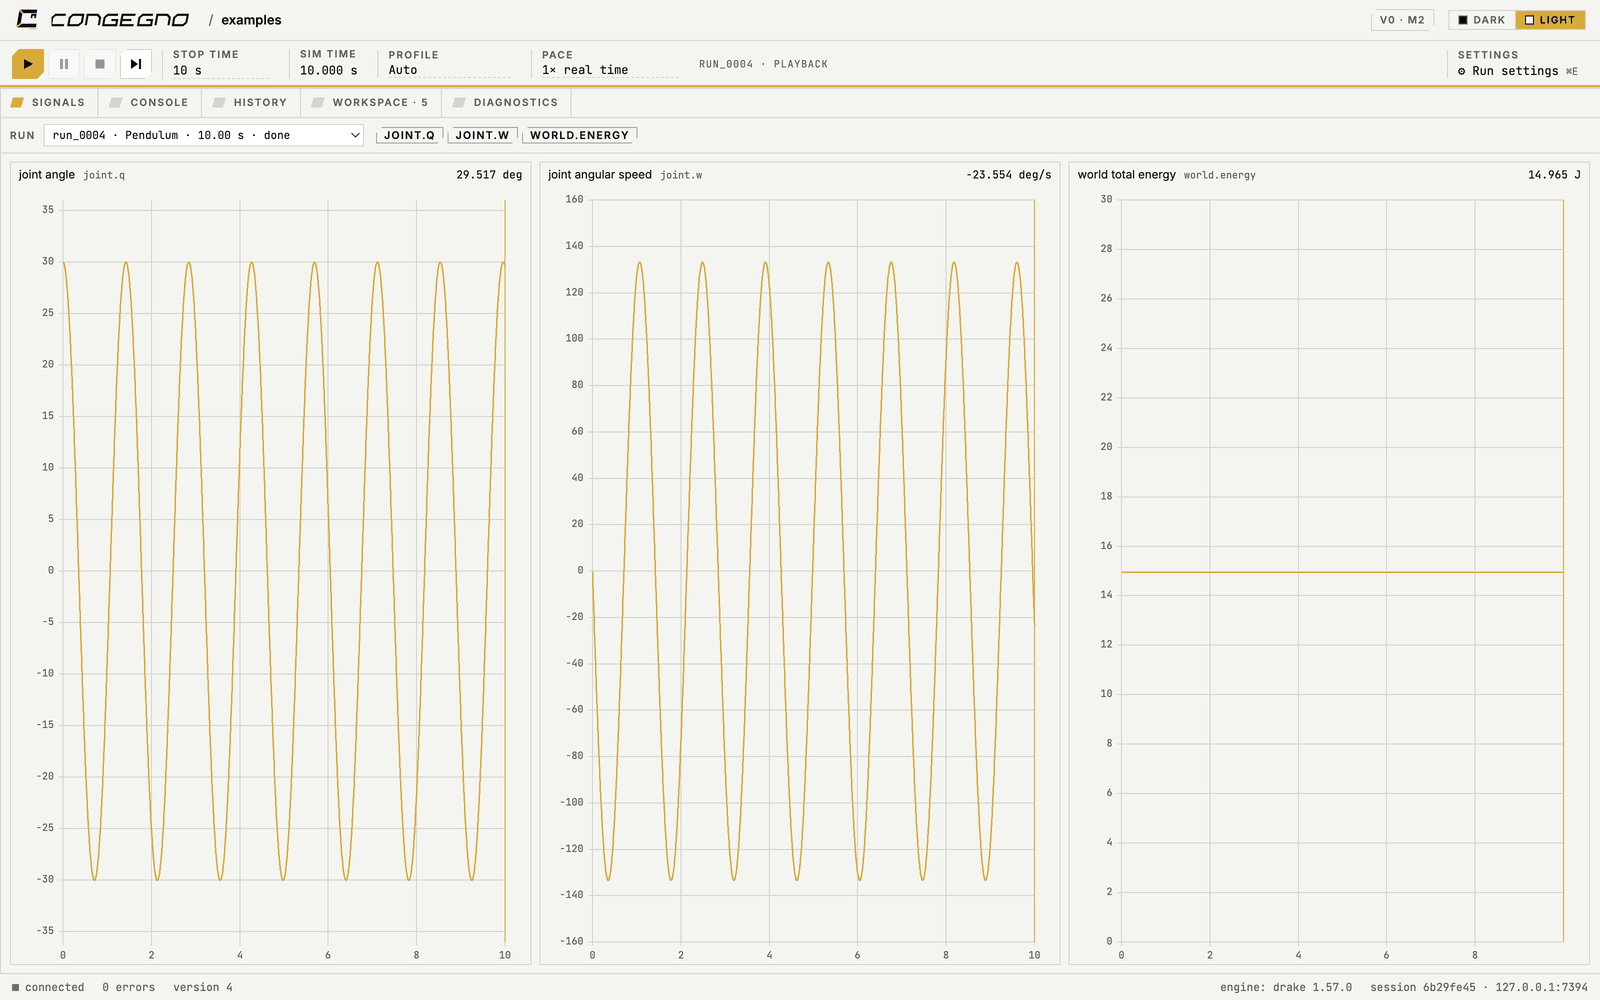Screen dimensions: 1600x1000
Task: Step the simulation forward one frame
Action: tap(136, 64)
